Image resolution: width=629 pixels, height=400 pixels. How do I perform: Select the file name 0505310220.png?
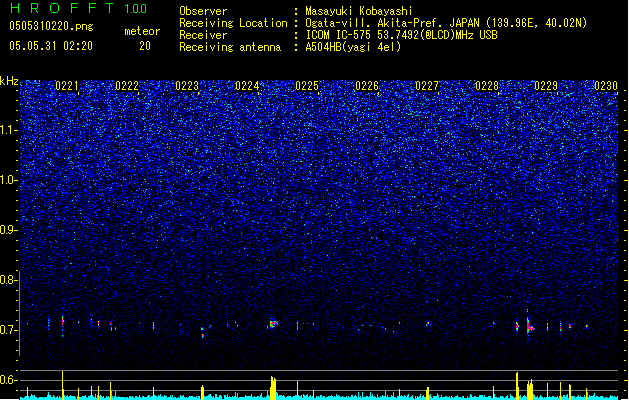[51, 26]
